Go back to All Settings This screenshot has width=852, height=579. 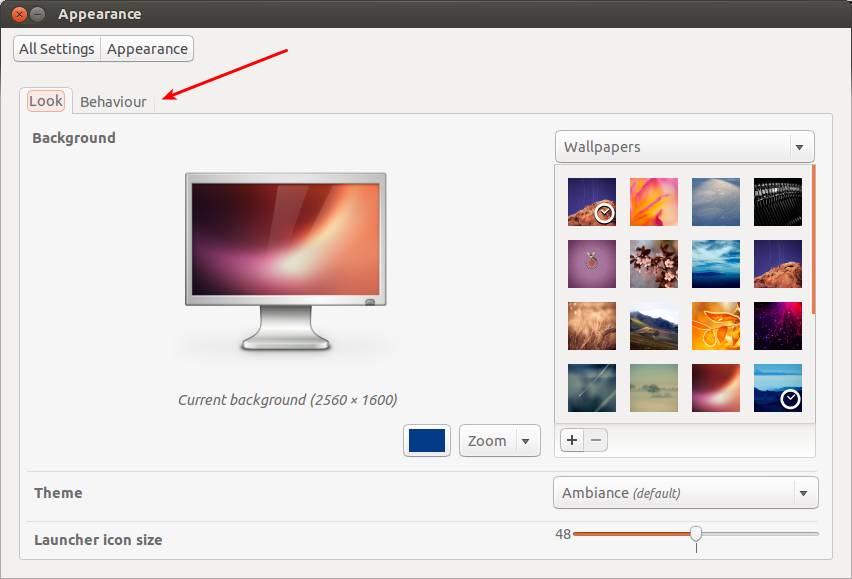click(57, 49)
